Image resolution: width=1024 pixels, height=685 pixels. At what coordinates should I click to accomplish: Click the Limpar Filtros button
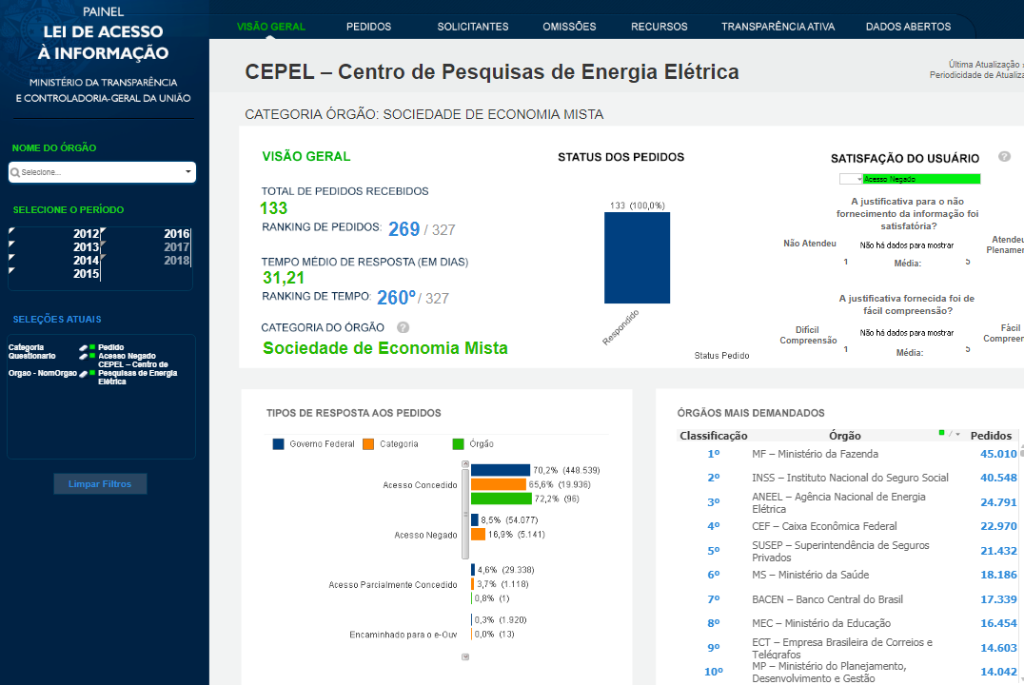coord(100,484)
